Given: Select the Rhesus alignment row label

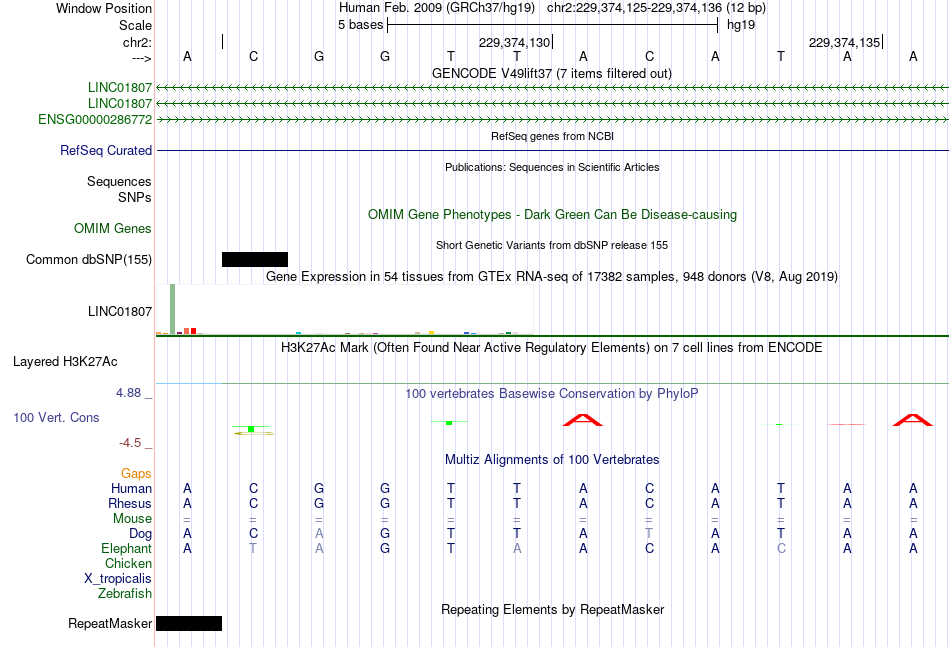Looking at the screenshot, I should coord(130,503).
